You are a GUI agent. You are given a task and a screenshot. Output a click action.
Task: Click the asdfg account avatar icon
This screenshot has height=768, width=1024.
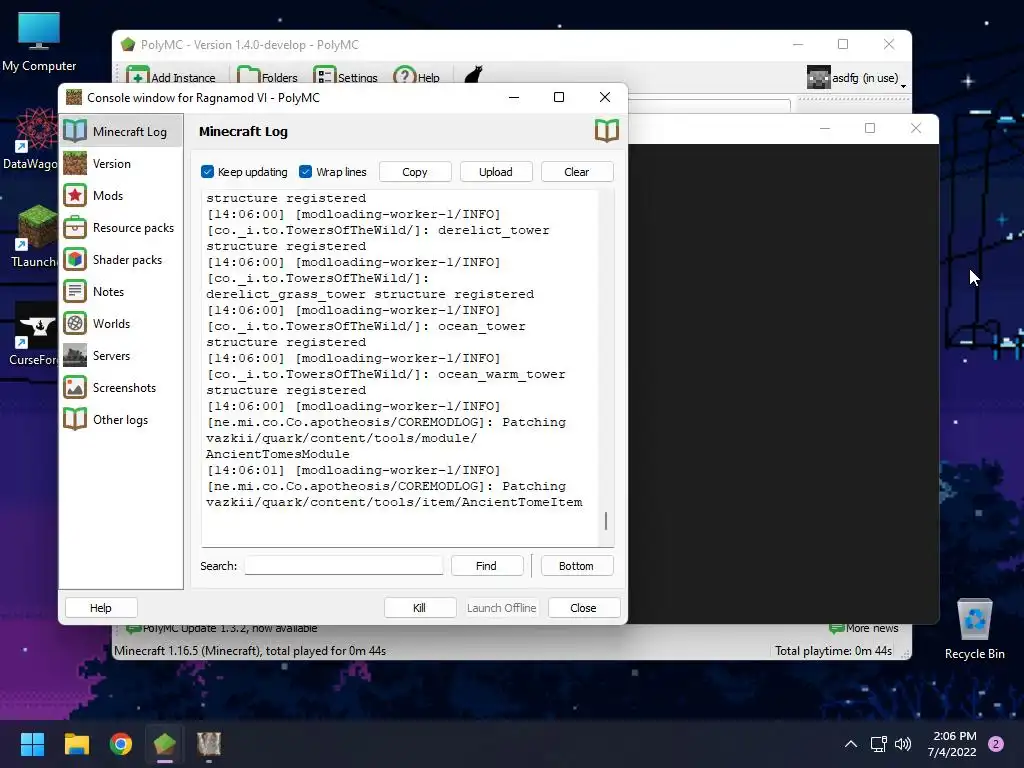(818, 78)
